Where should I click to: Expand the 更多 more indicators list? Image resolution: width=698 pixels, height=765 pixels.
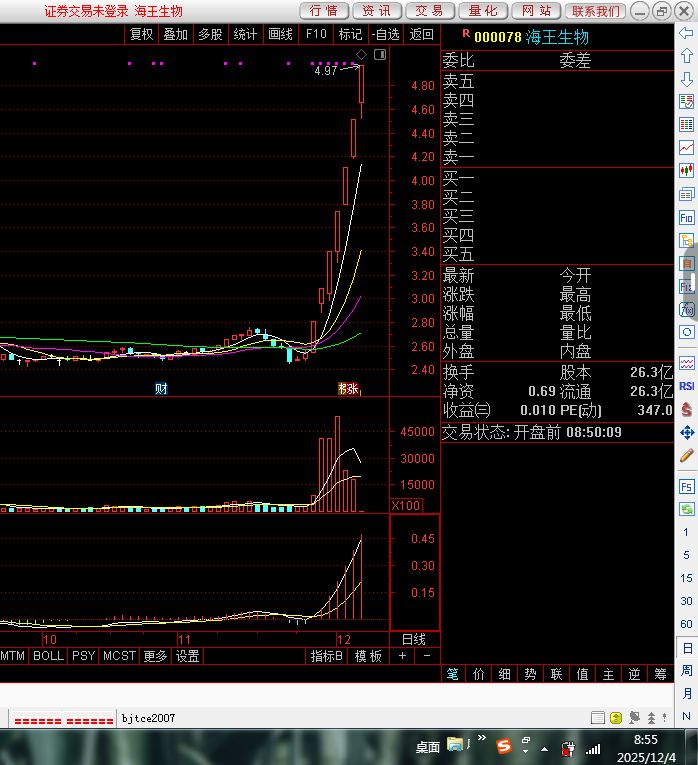[155, 656]
